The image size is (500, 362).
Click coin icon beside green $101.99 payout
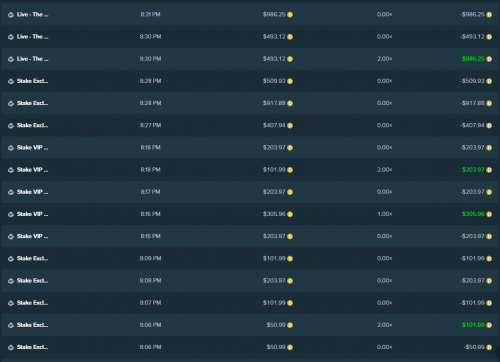[489, 325]
